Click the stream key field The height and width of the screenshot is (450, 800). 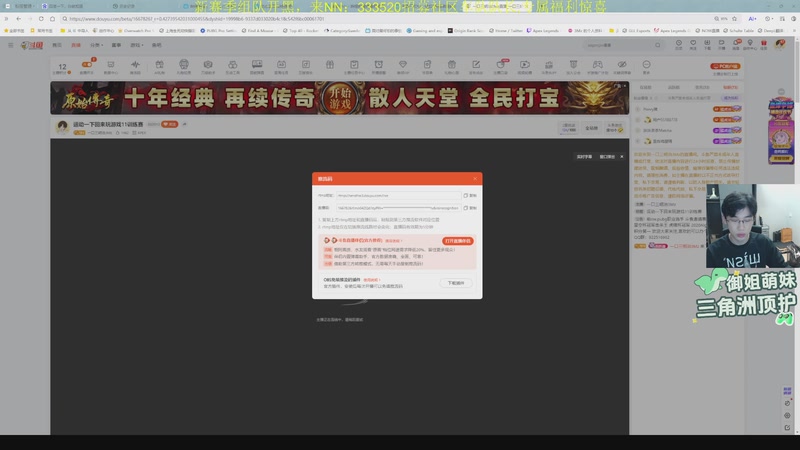(398, 208)
